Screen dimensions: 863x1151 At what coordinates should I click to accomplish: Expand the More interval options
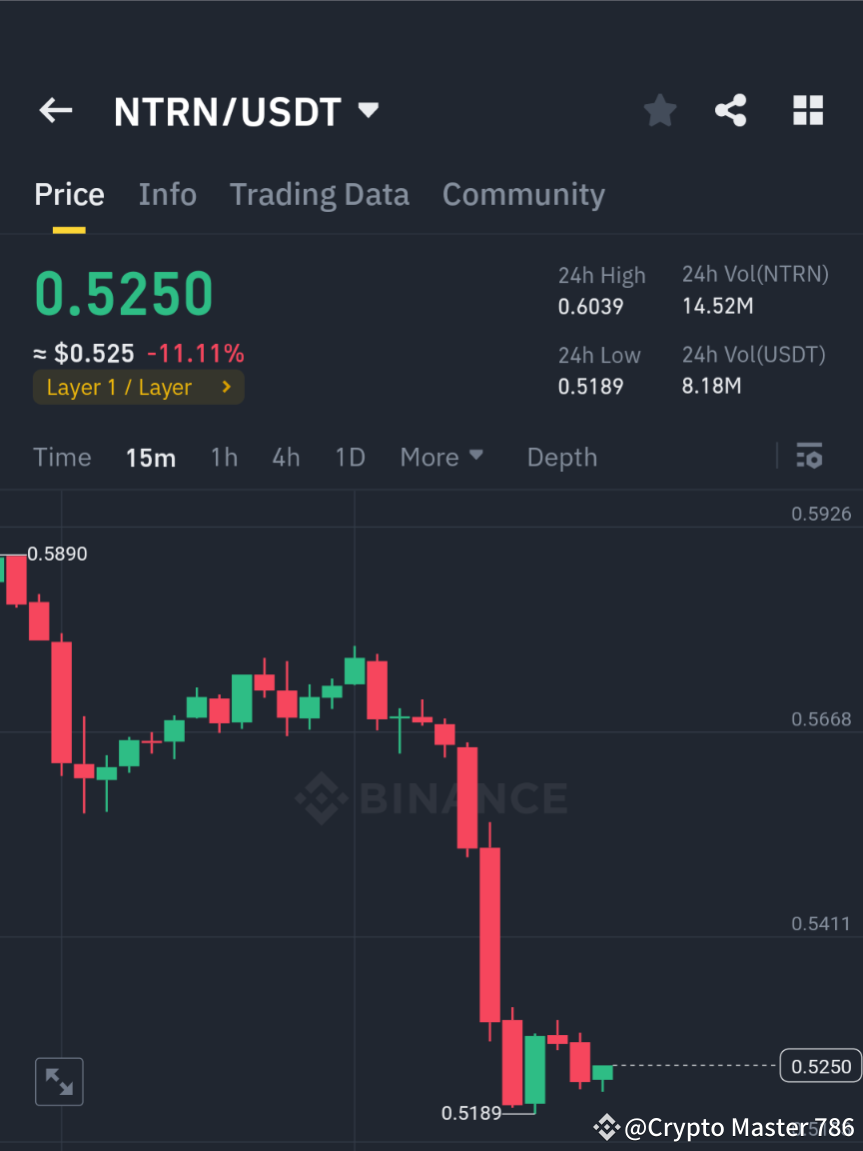441,457
